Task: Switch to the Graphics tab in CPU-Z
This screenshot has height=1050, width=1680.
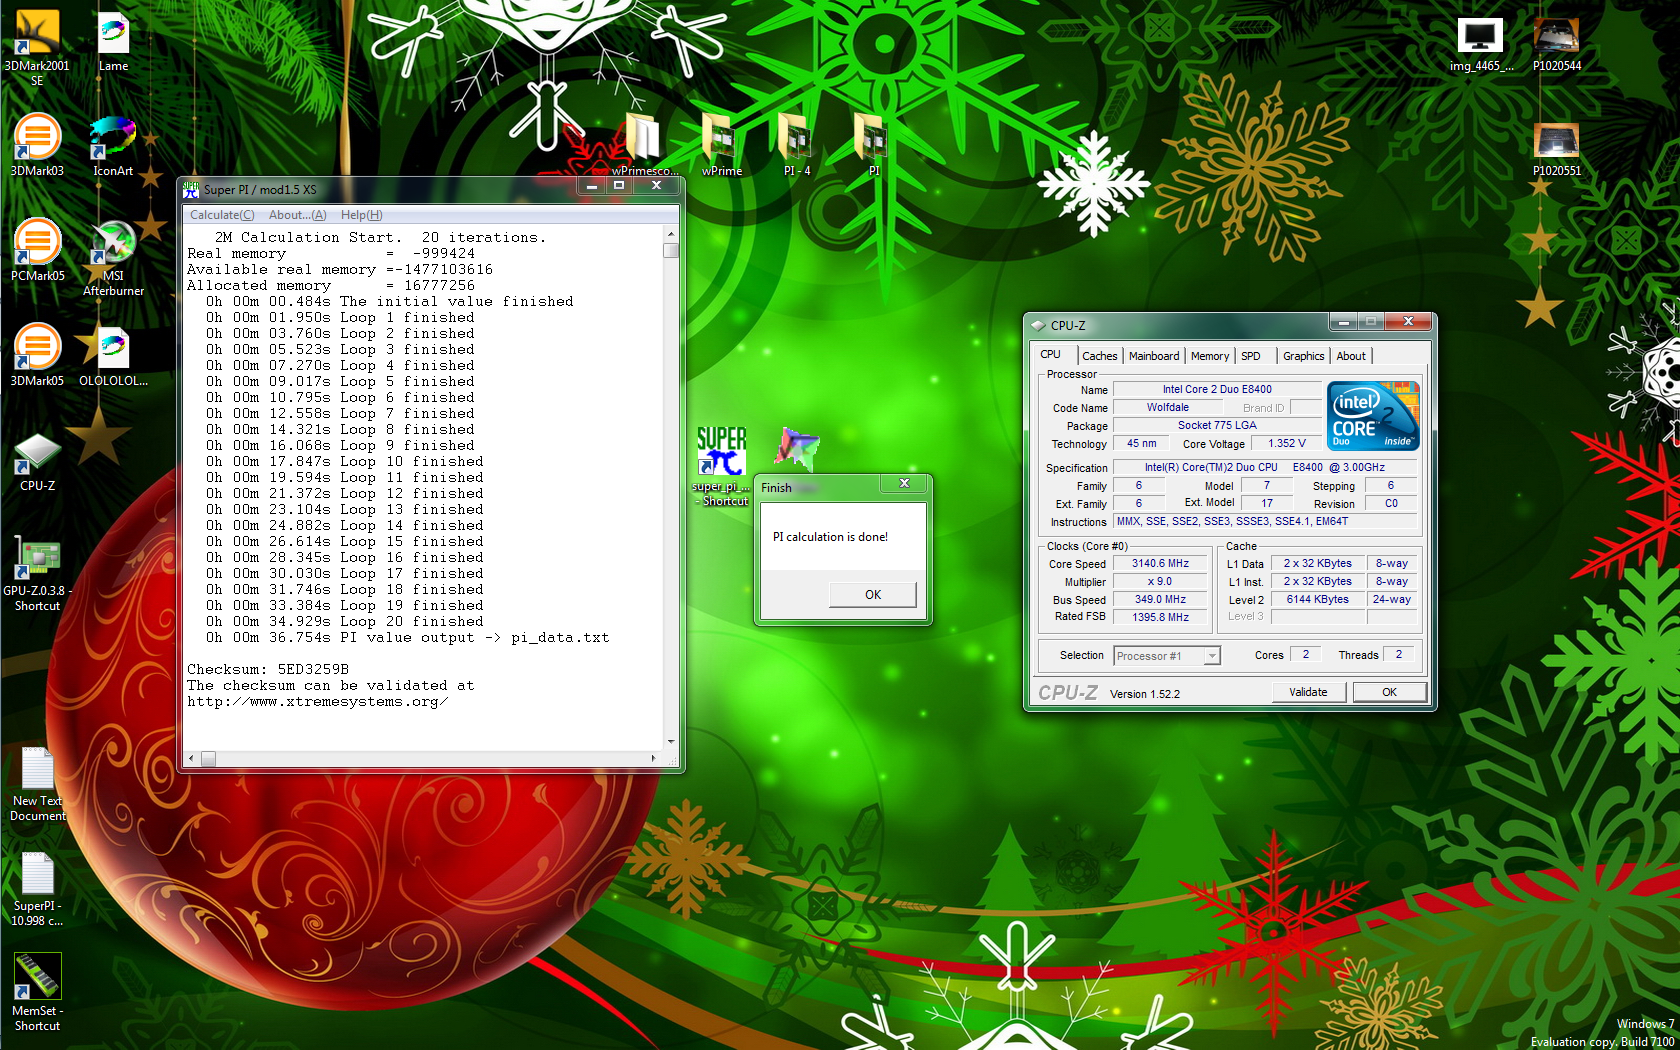Action: tap(1303, 356)
